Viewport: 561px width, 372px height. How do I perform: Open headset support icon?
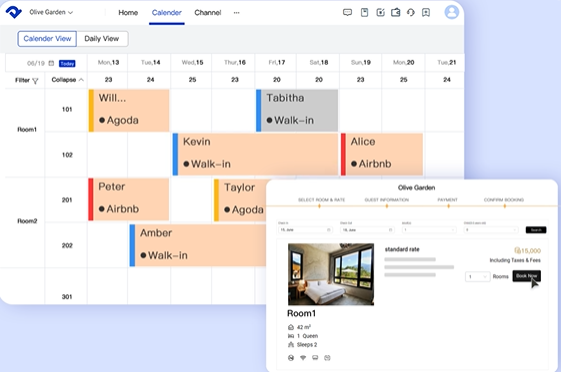coord(411,13)
